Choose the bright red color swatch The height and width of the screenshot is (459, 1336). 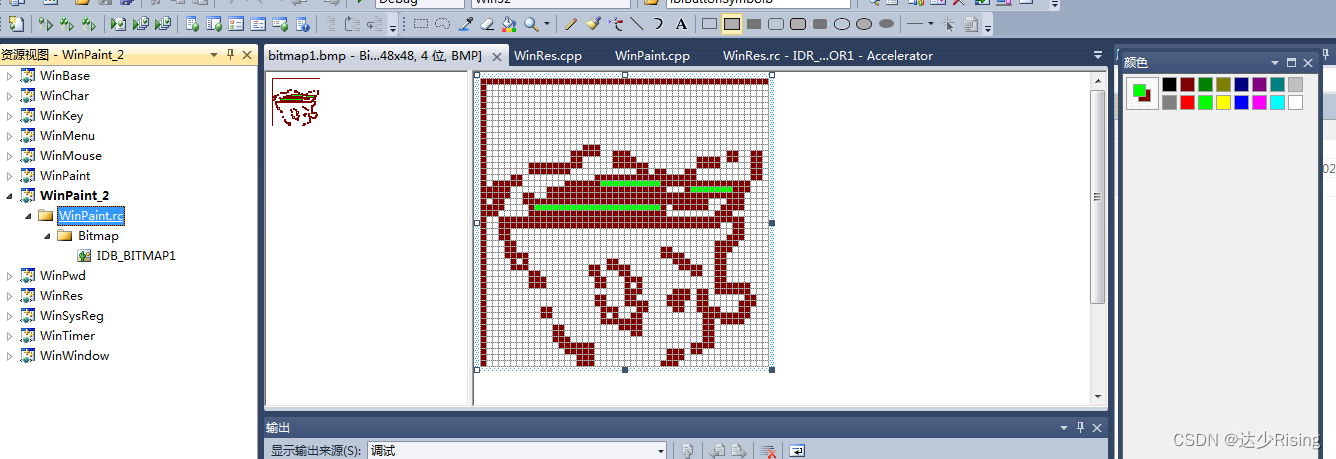click(1187, 102)
